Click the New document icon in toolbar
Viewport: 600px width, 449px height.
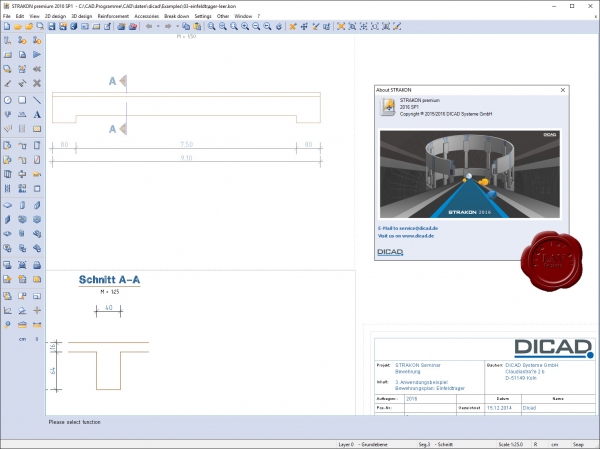7,26
